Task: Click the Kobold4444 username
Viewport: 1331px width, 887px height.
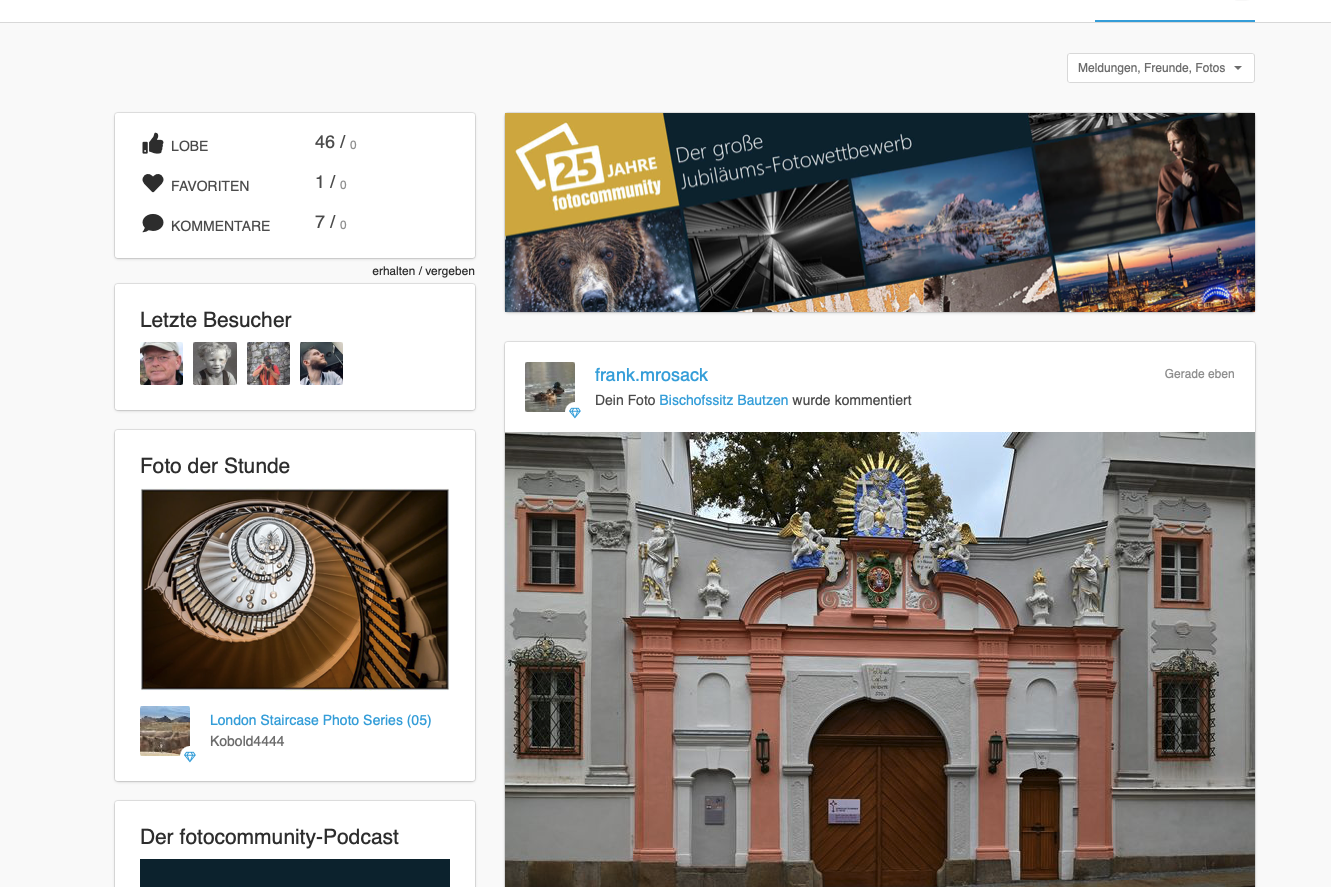Action: [x=247, y=741]
